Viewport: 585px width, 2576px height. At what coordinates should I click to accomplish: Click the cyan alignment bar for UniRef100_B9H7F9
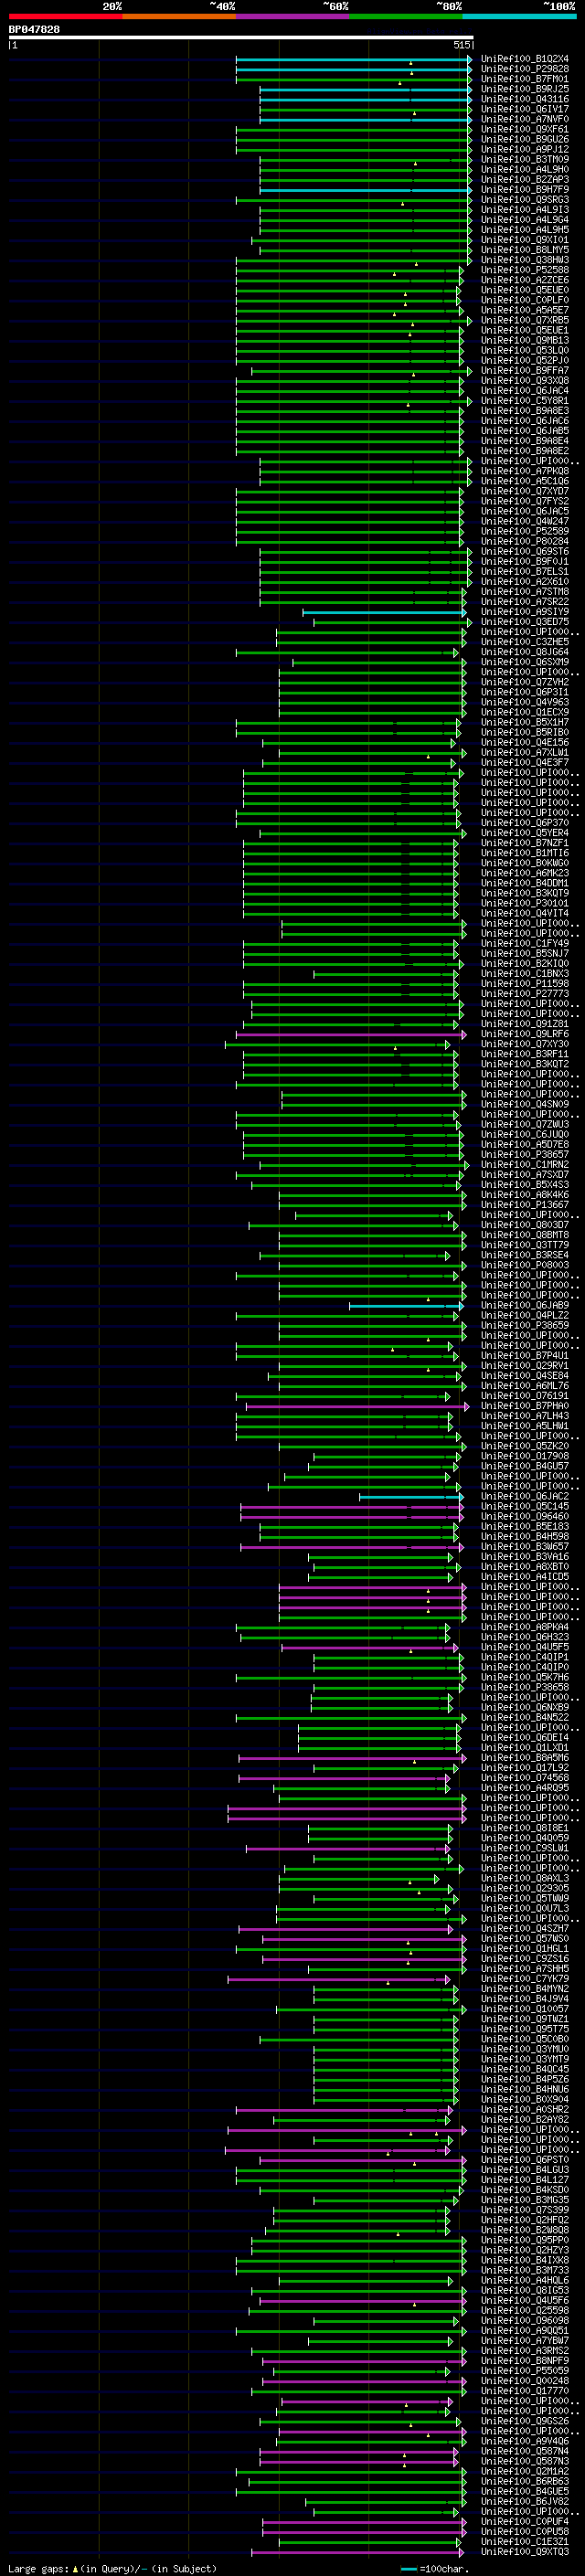pos(365,190)
